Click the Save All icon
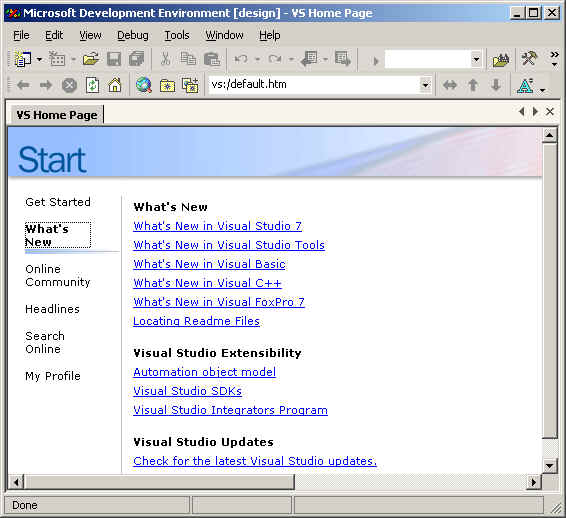 136,59
